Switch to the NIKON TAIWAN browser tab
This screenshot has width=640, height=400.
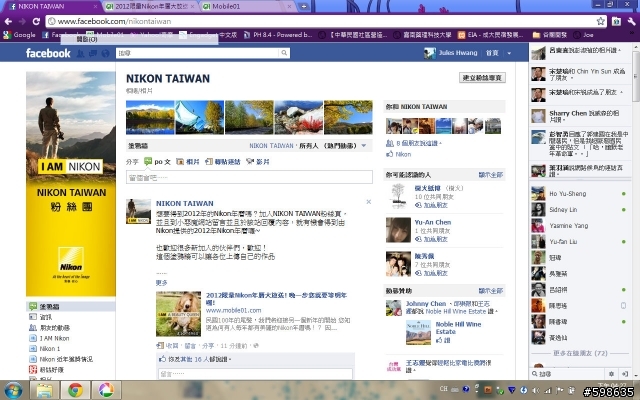(x=51, y=6)
